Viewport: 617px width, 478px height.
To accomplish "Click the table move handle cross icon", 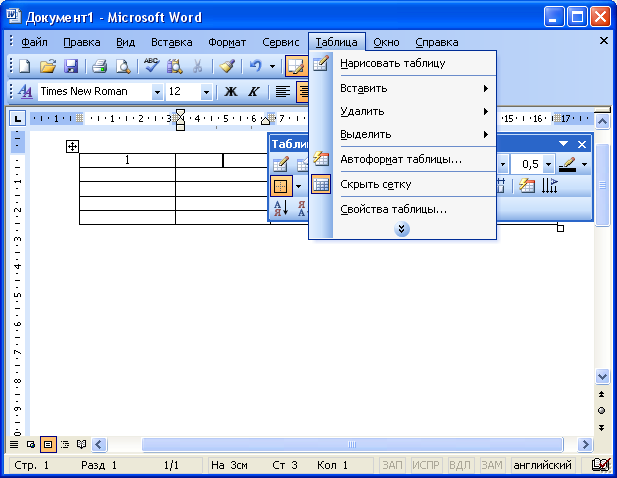I will (x=72, y=147).
